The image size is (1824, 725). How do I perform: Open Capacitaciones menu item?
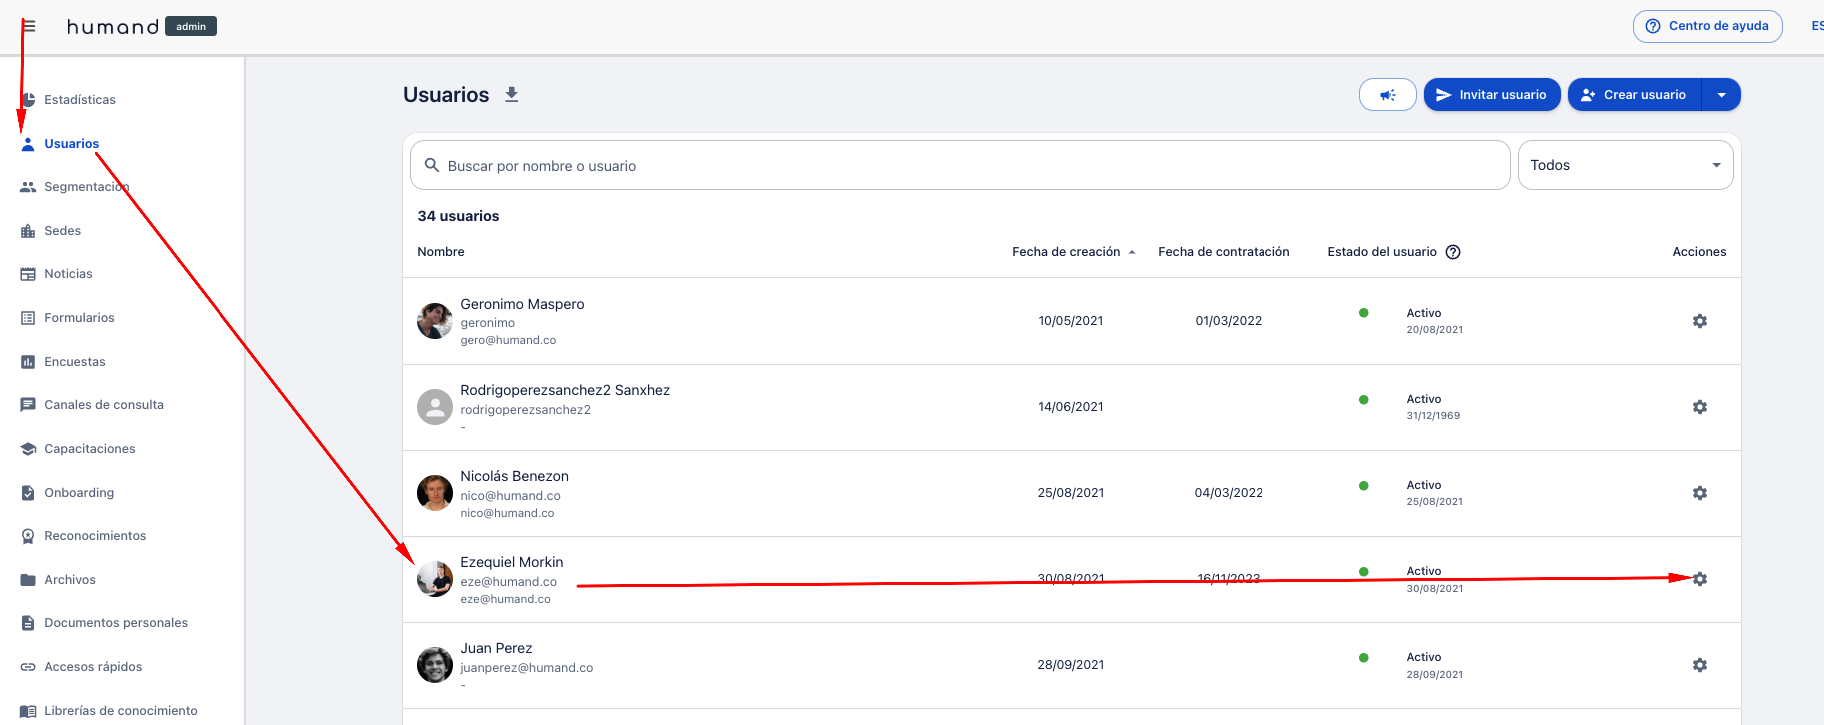pyautogui.click(x=90, y=449)
